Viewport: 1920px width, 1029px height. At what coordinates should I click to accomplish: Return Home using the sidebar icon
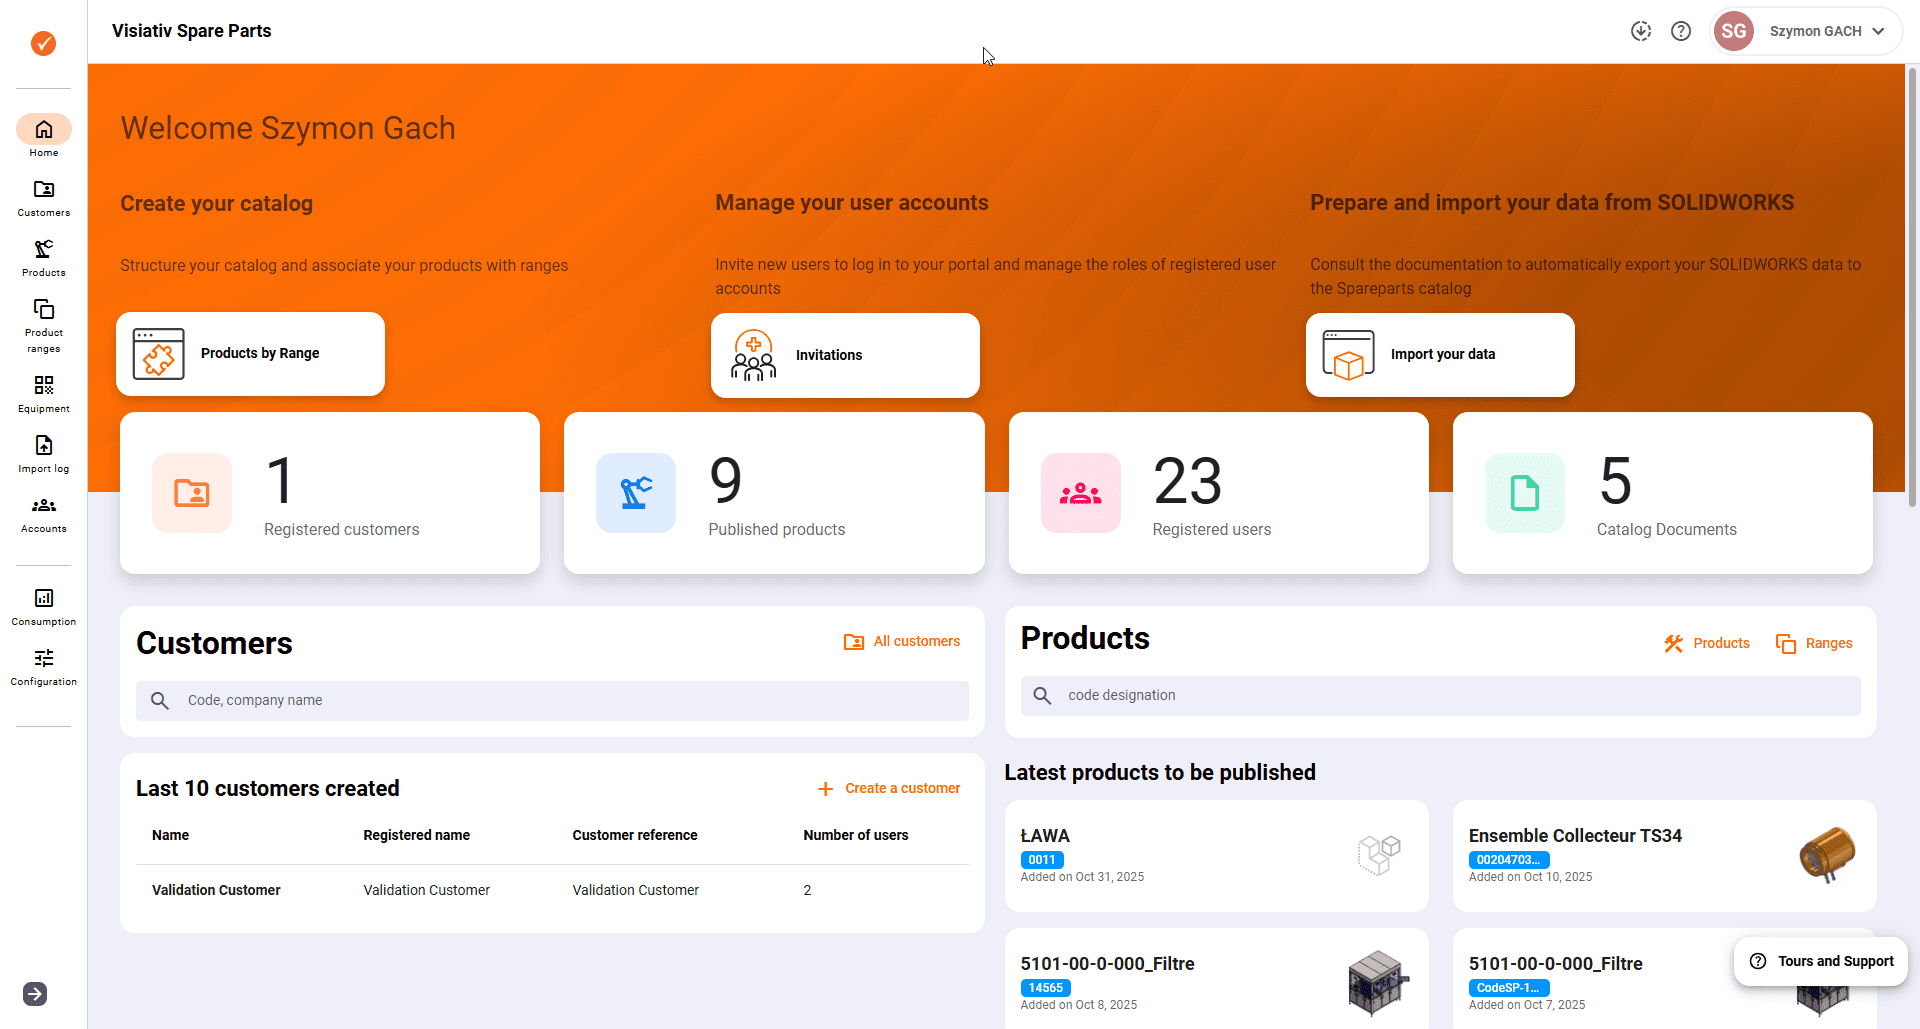pyautogui.click(x=43, y=131)
